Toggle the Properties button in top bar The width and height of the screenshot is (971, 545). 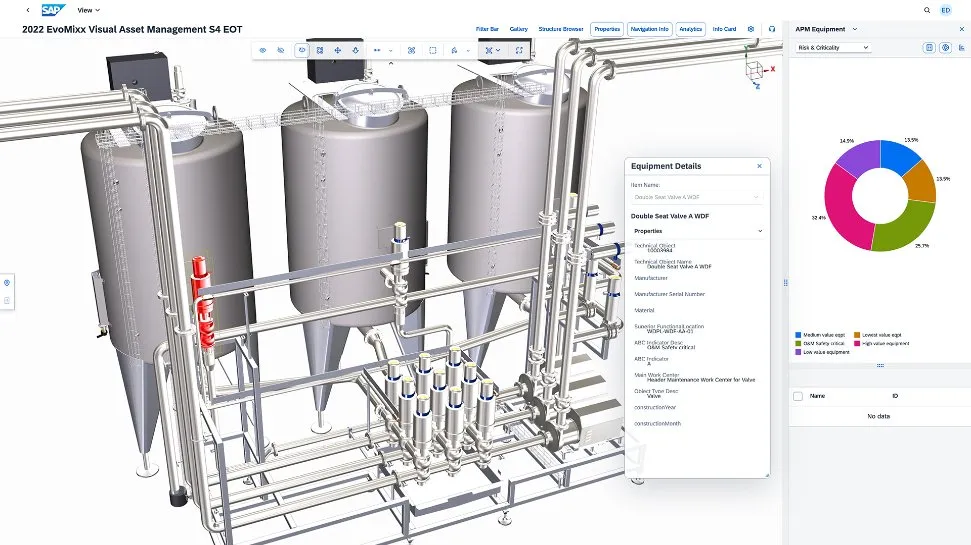coord(606,29)
